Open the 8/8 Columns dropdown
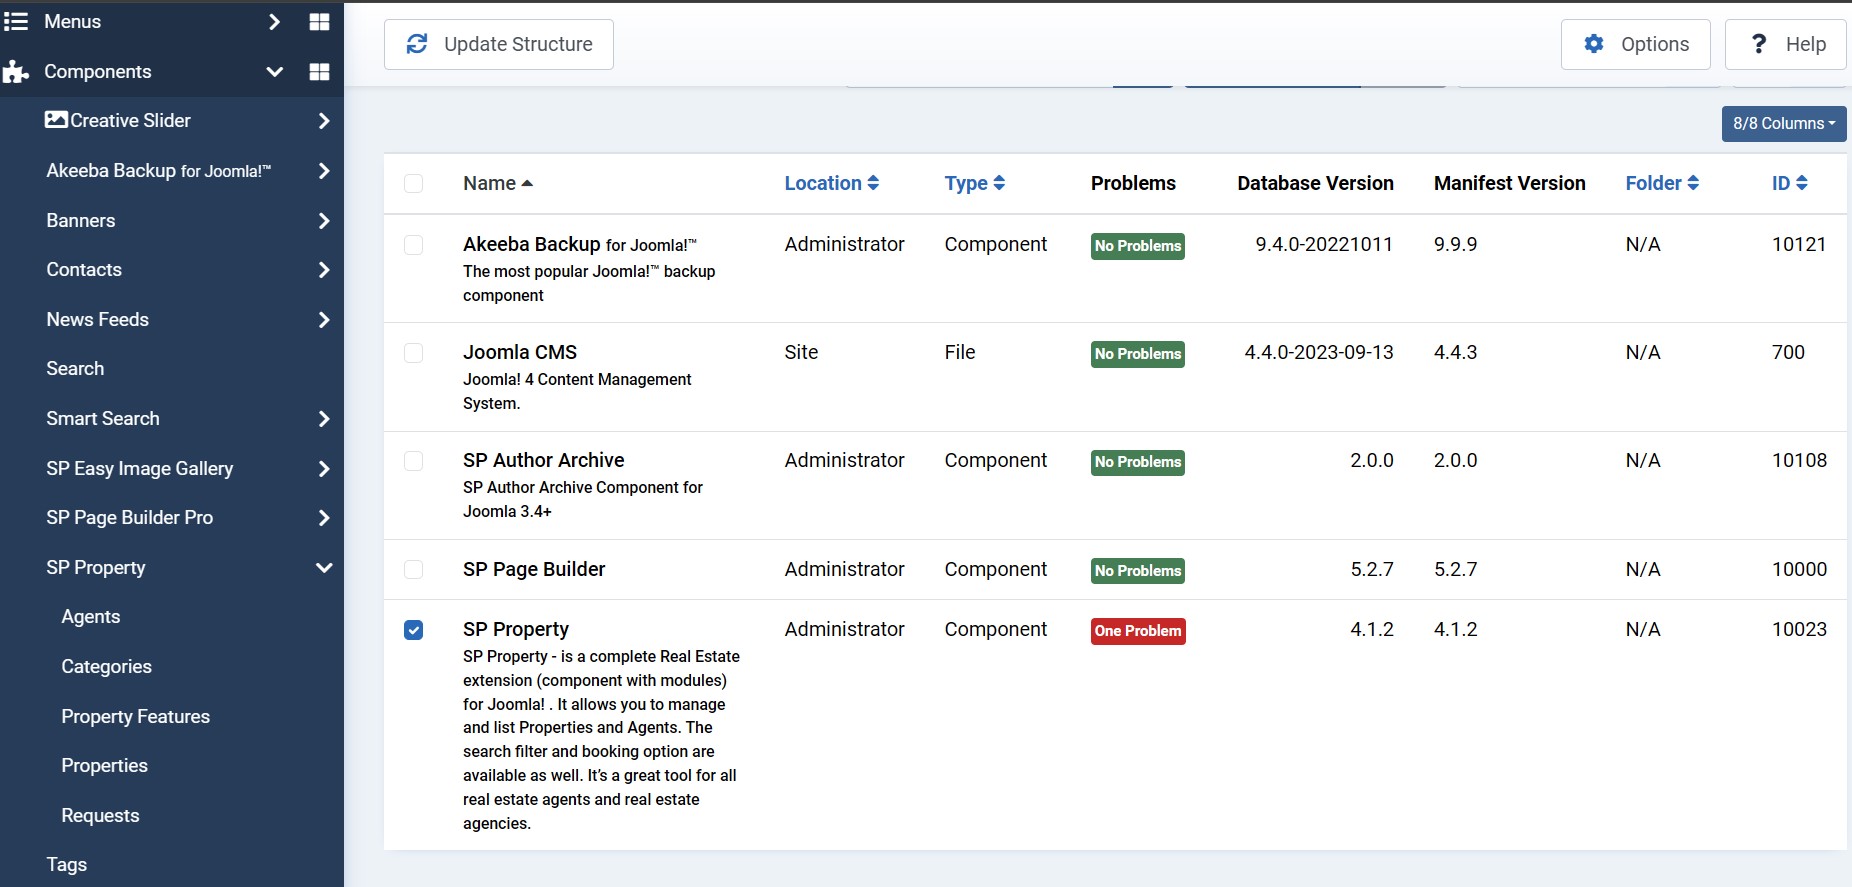The image size is (1852, 887). pyautogui.click(x=1783, y=123)
